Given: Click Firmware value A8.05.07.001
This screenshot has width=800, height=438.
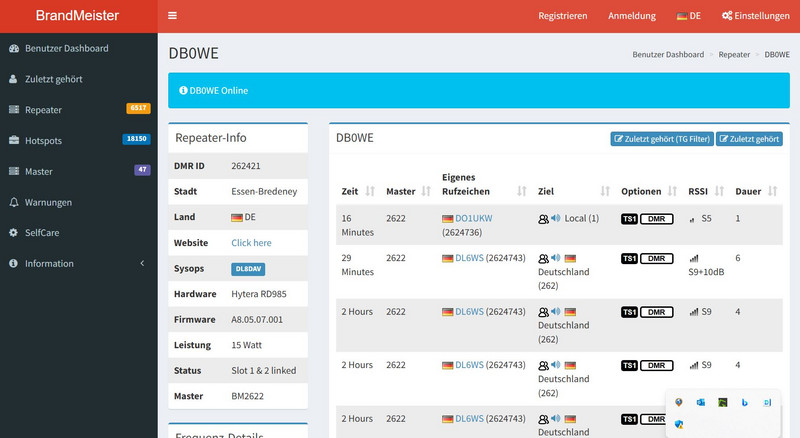Looking at the screenshot, I should (257, 320).
